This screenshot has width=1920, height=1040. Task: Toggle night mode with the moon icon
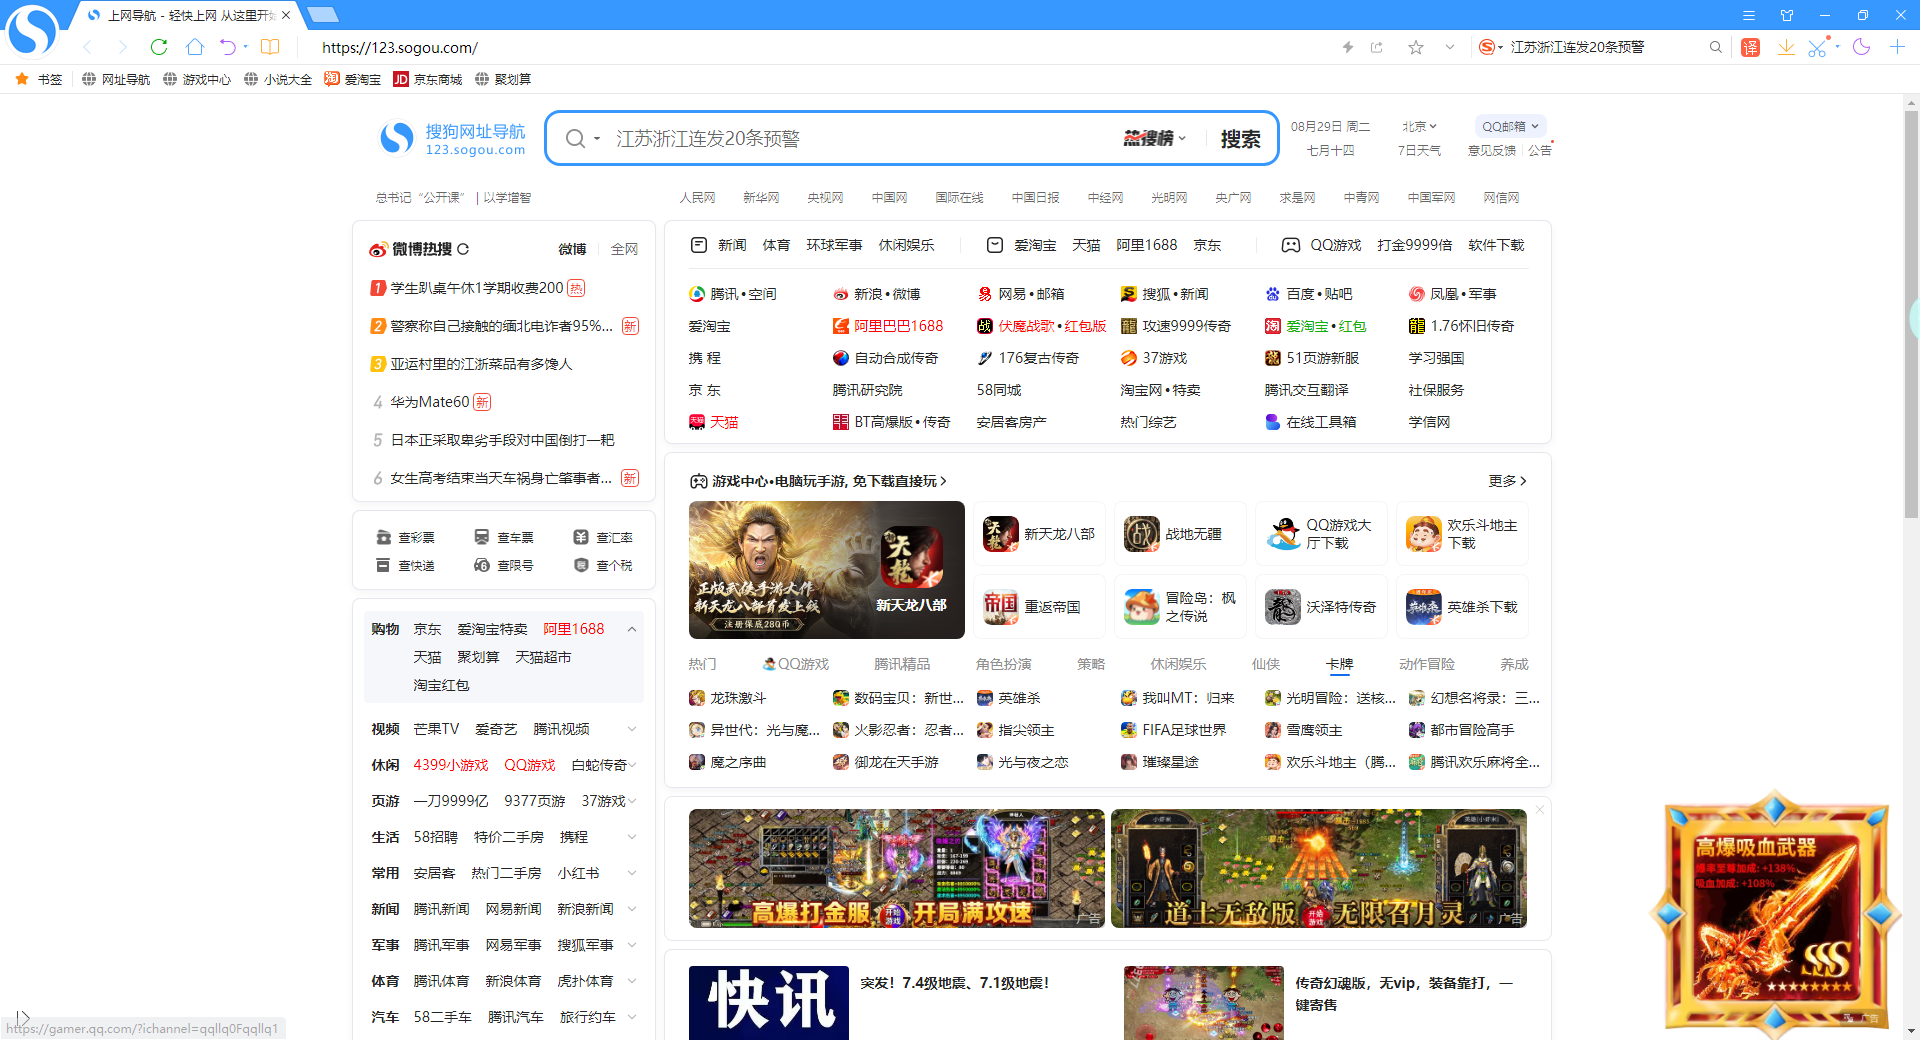[x=1861, y=47]
